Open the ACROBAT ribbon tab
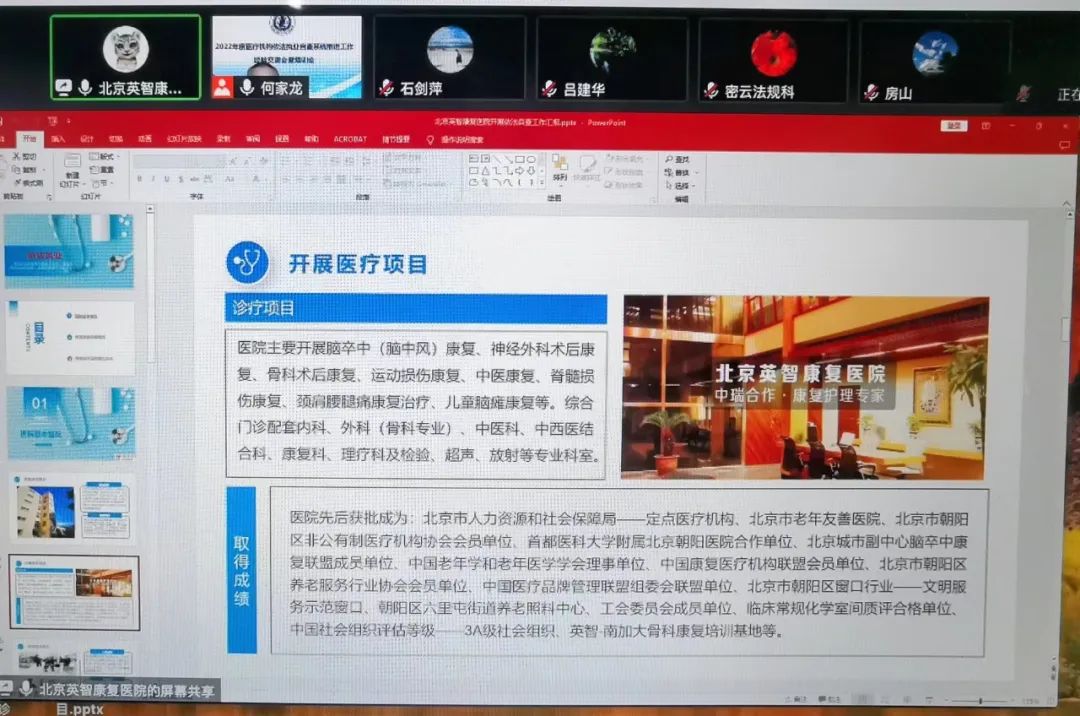This screenshot has height=716, width=1080. click(x=350, y=139)
